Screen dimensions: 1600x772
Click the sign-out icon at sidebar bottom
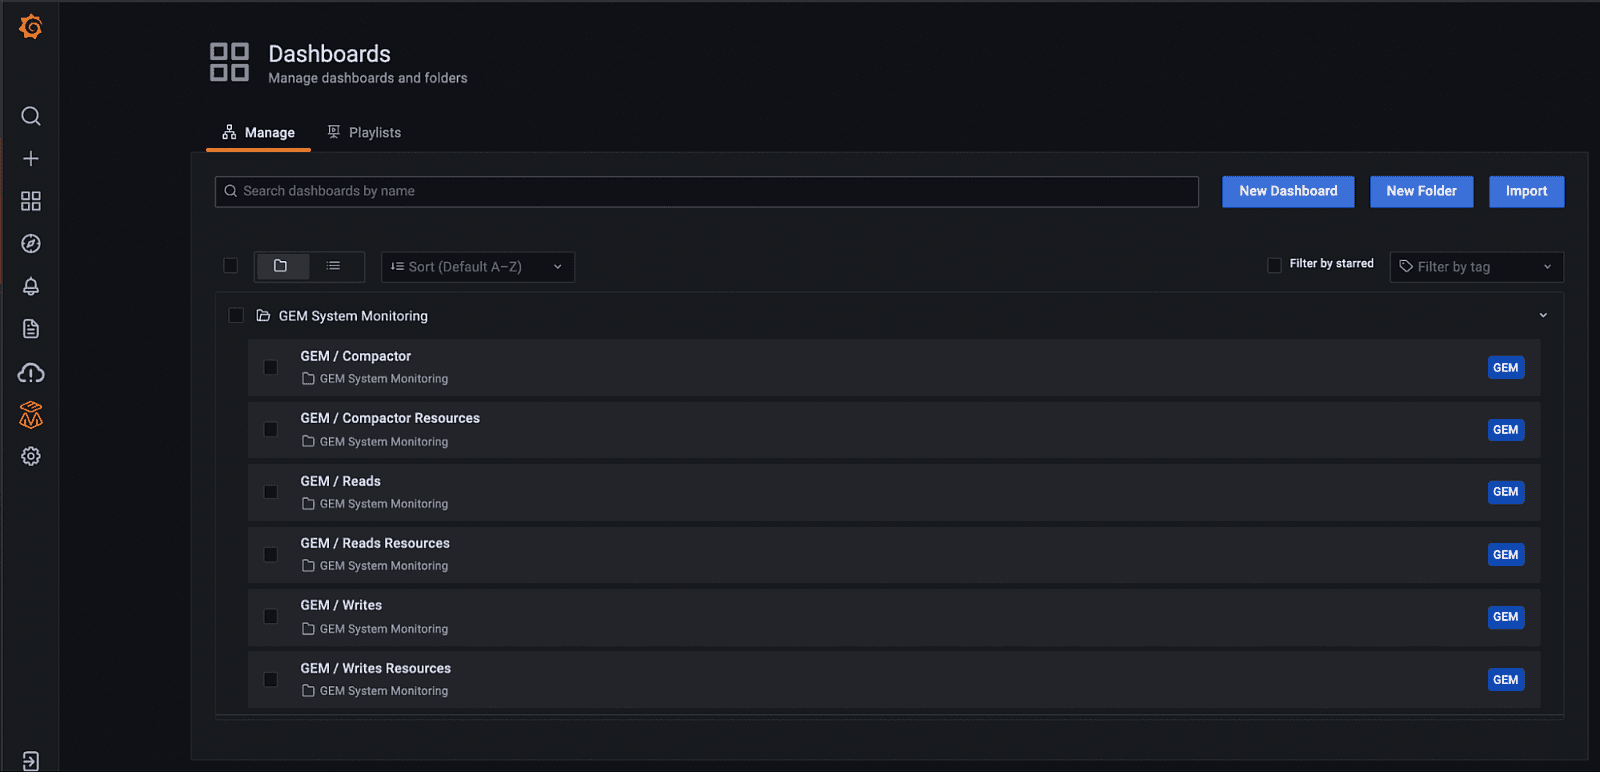[31, 761]
